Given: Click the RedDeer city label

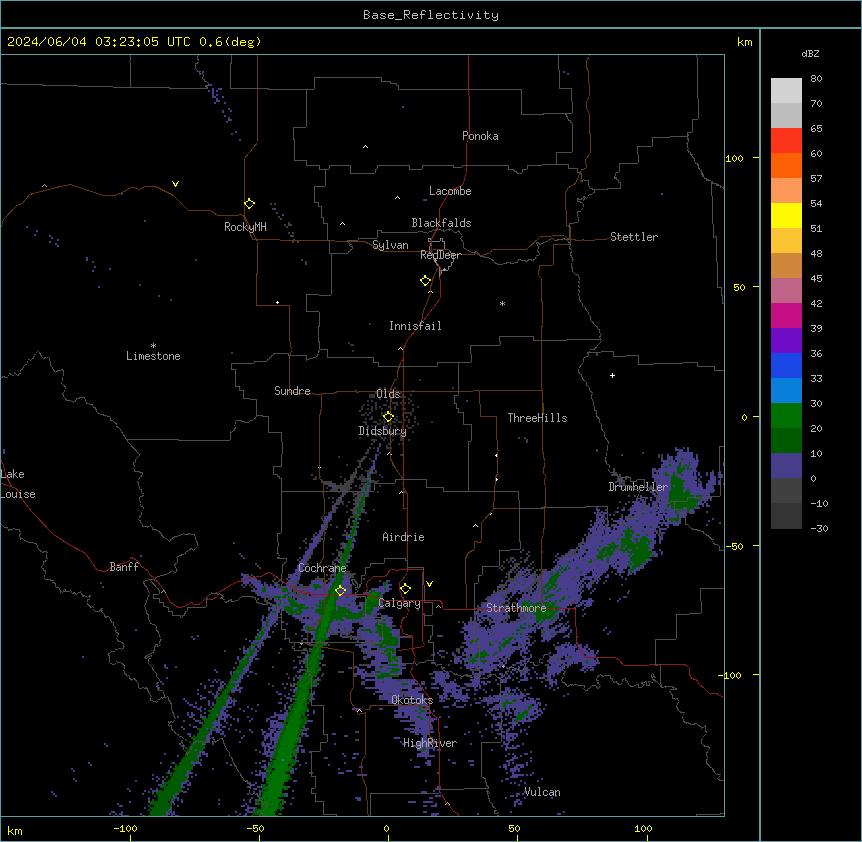Looking at the screenshot, I should tap(440, 255).
